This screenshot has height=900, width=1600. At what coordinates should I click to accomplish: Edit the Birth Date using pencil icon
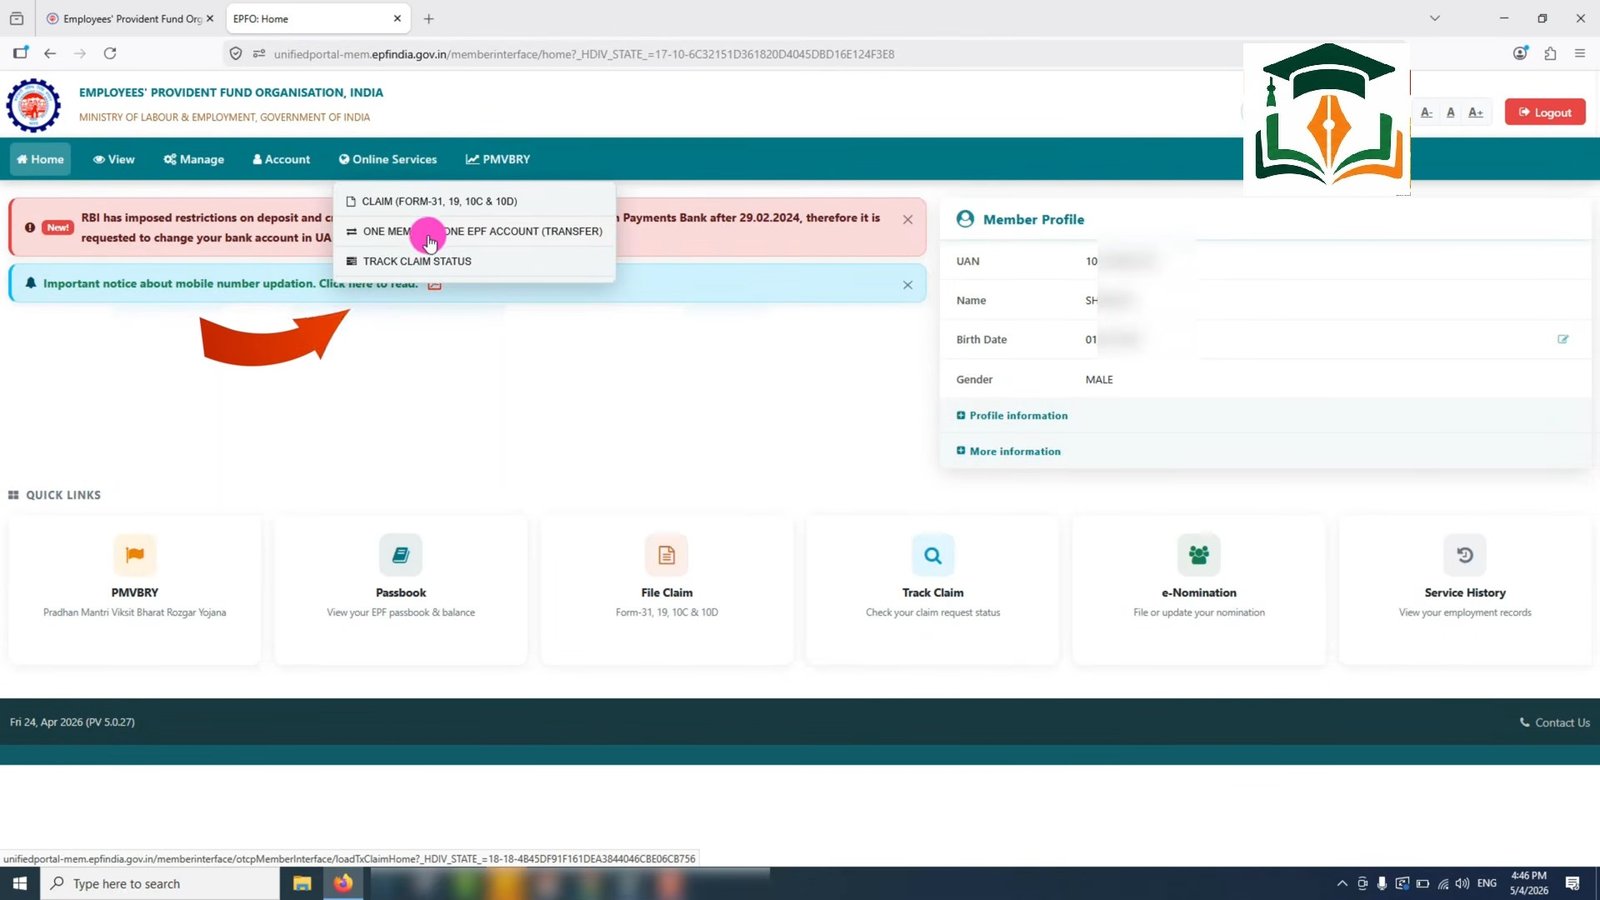point(1563,339)
